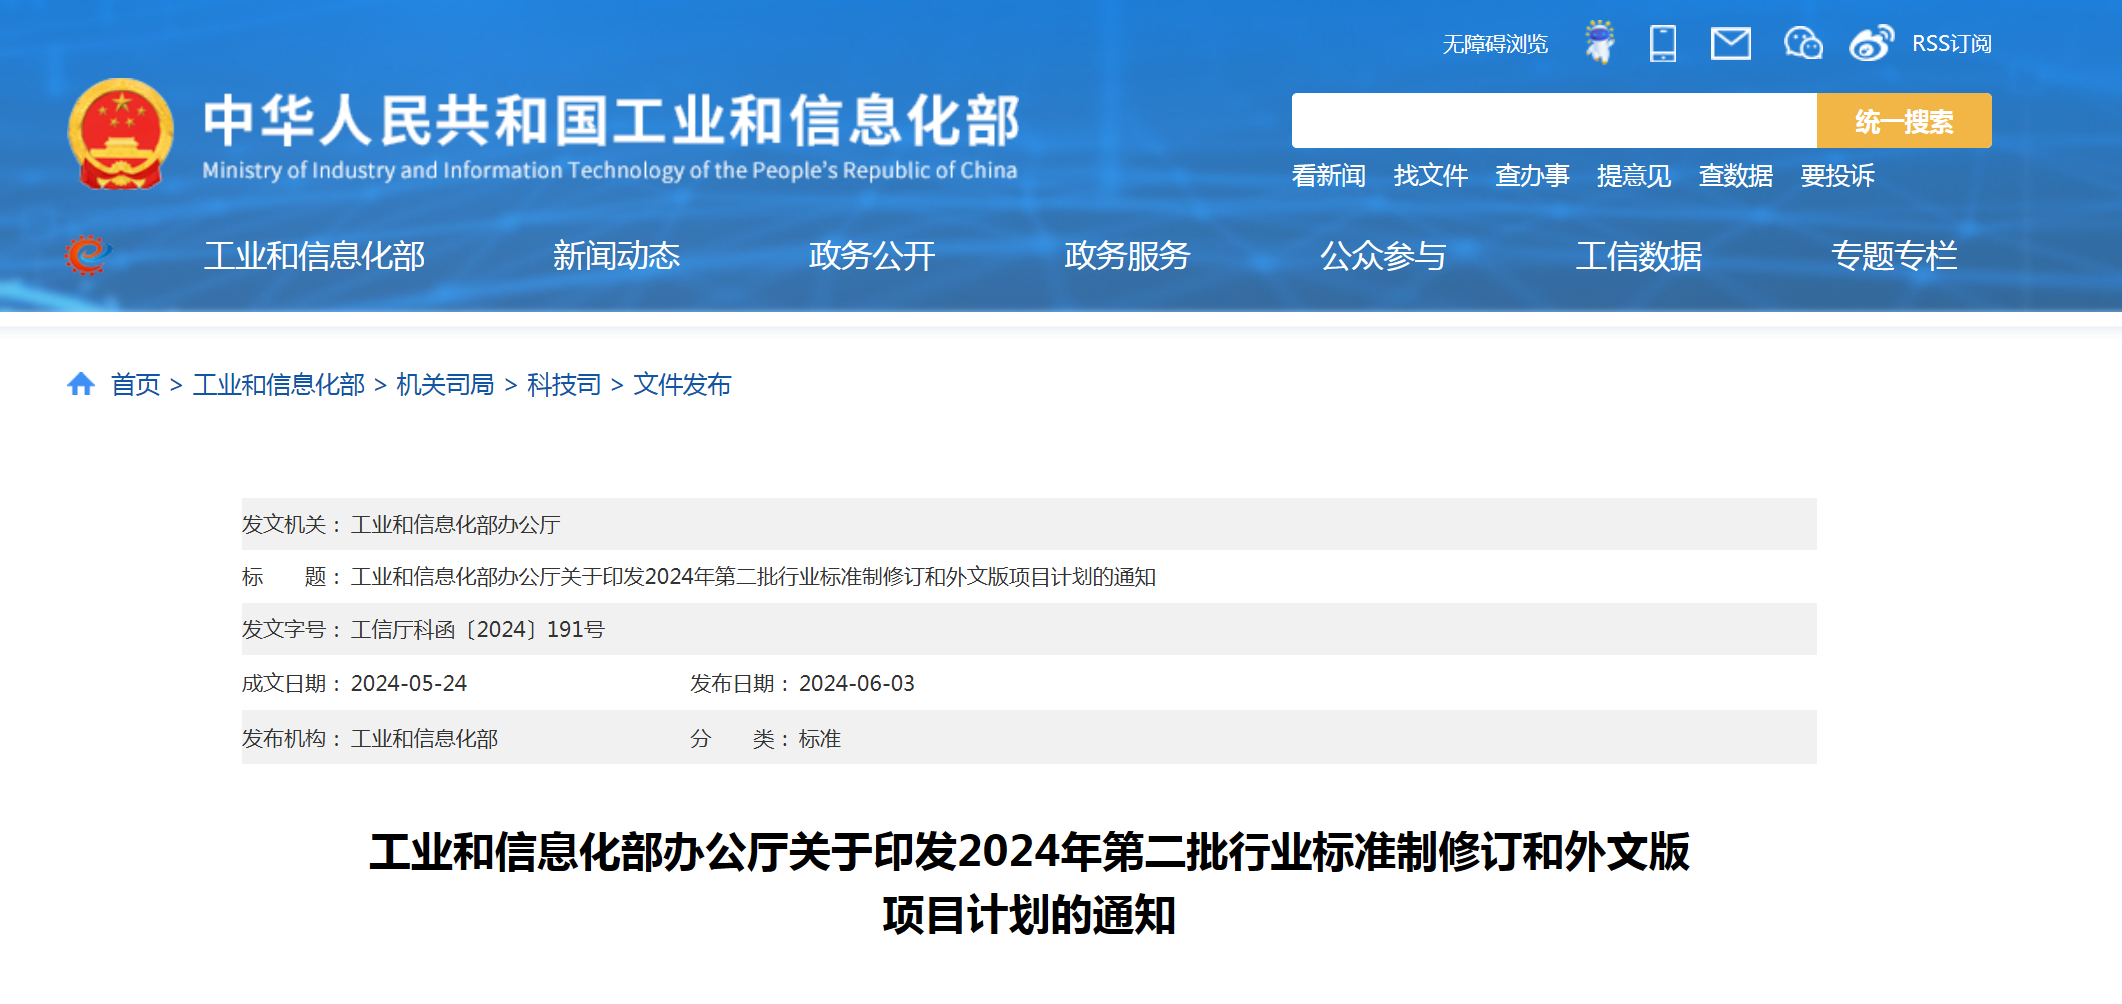Select 找文件 quick link
Image resolution: width=2122 pixels, height=1004 pixels.
1430,176
